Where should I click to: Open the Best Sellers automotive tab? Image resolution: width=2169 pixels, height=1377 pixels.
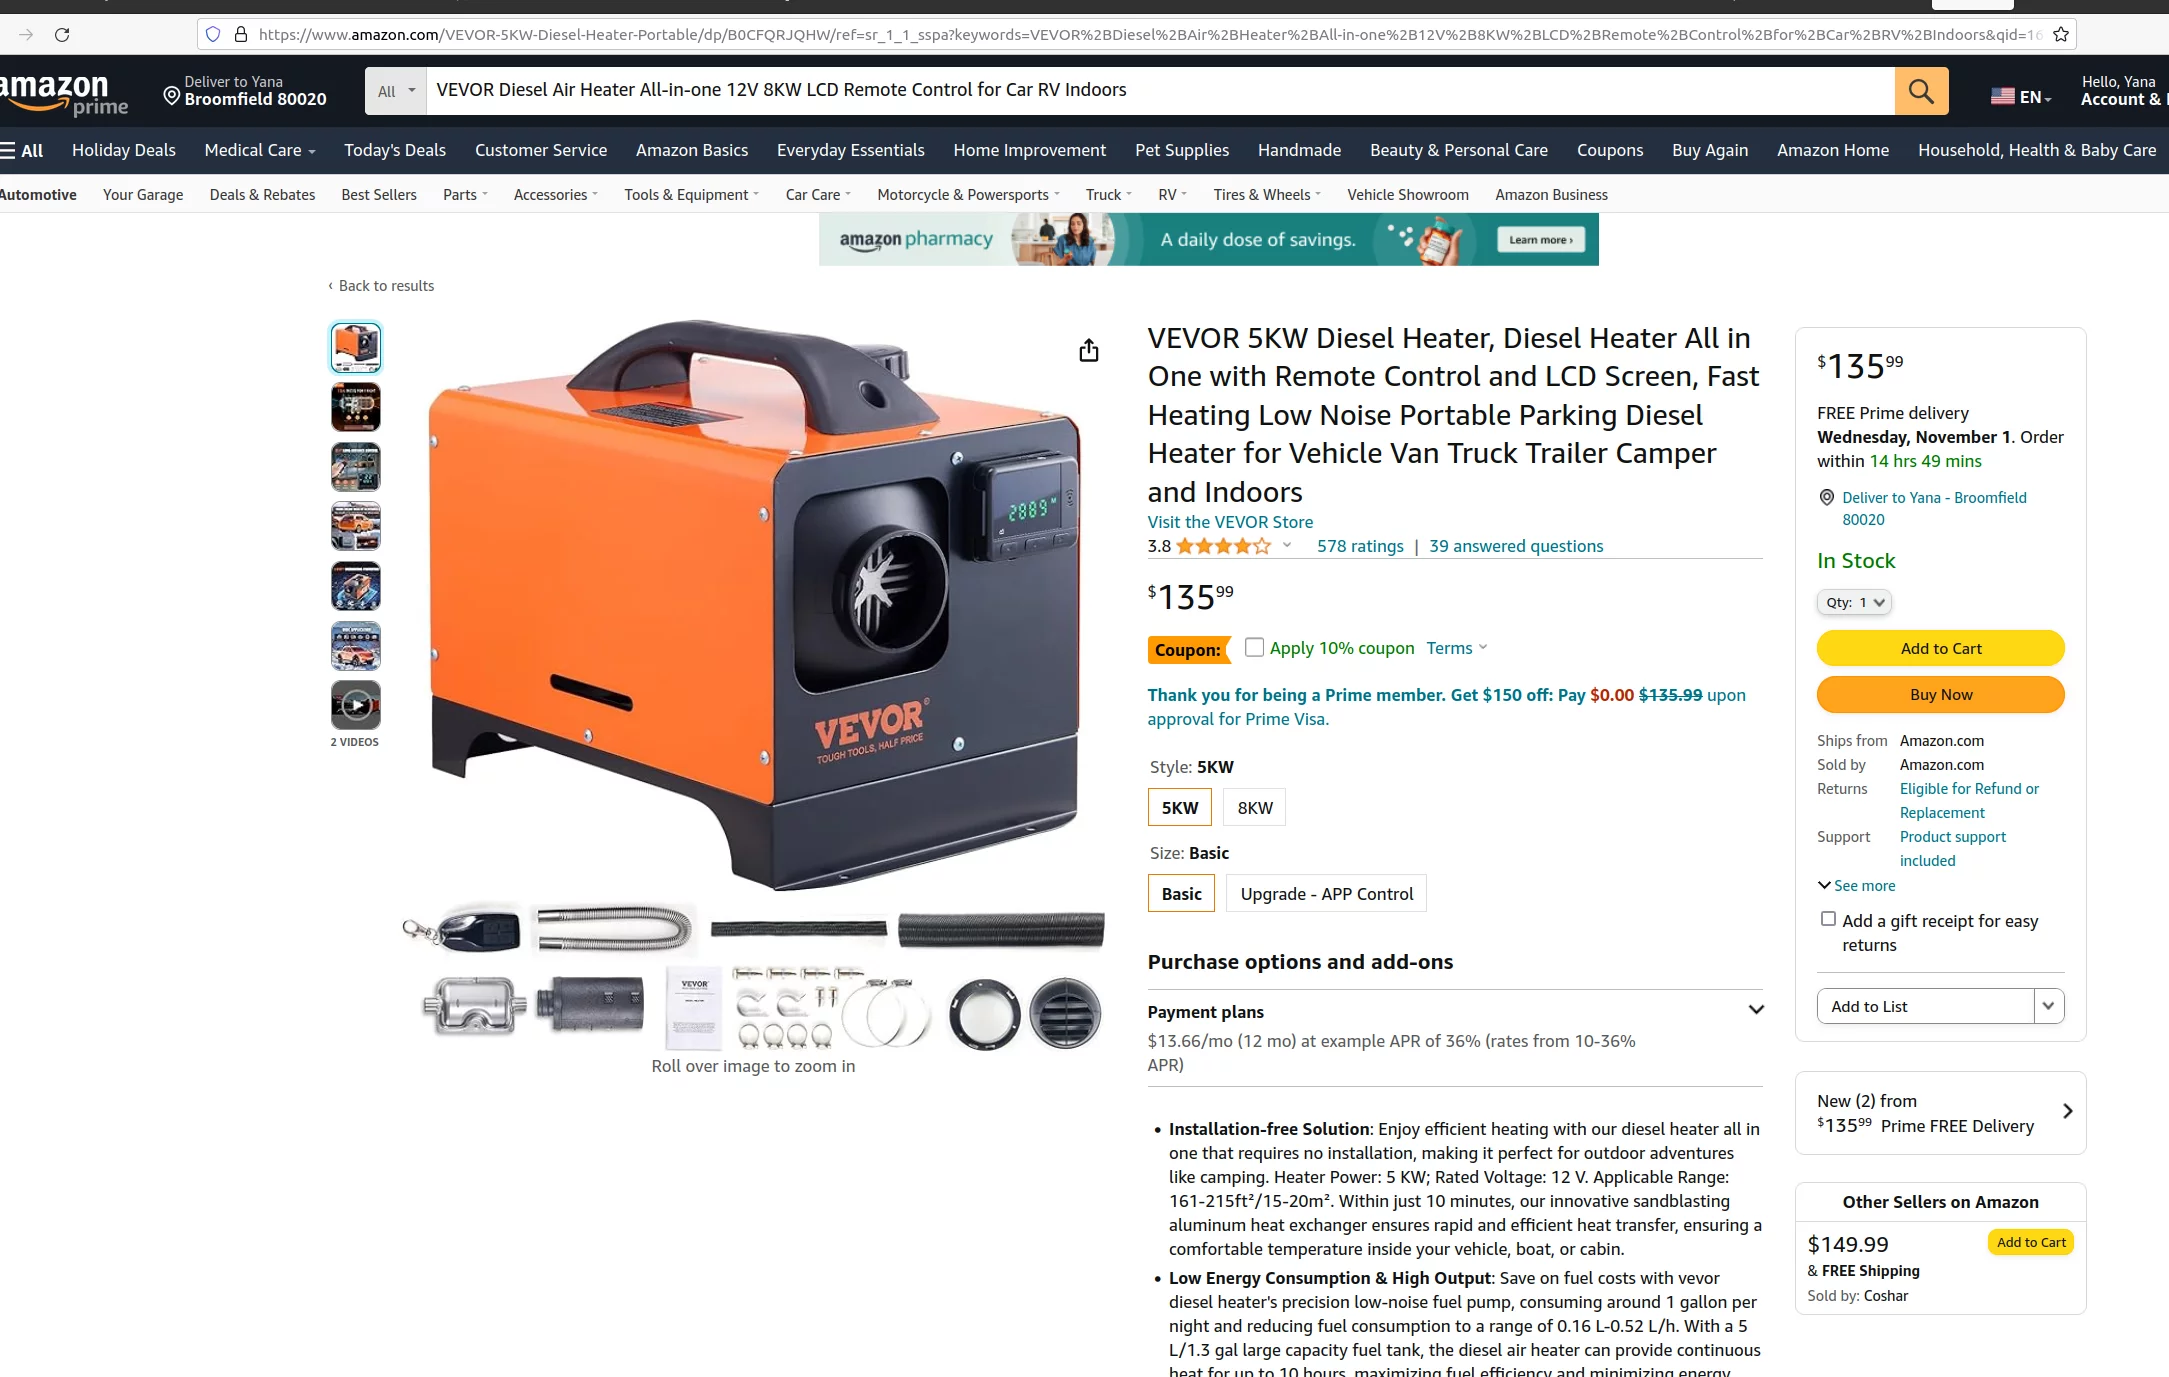coord(379,195)
